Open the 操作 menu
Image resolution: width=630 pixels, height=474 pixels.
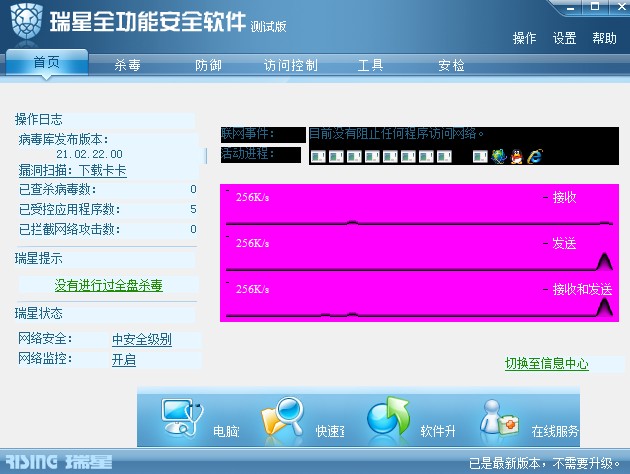pos(524,38)
